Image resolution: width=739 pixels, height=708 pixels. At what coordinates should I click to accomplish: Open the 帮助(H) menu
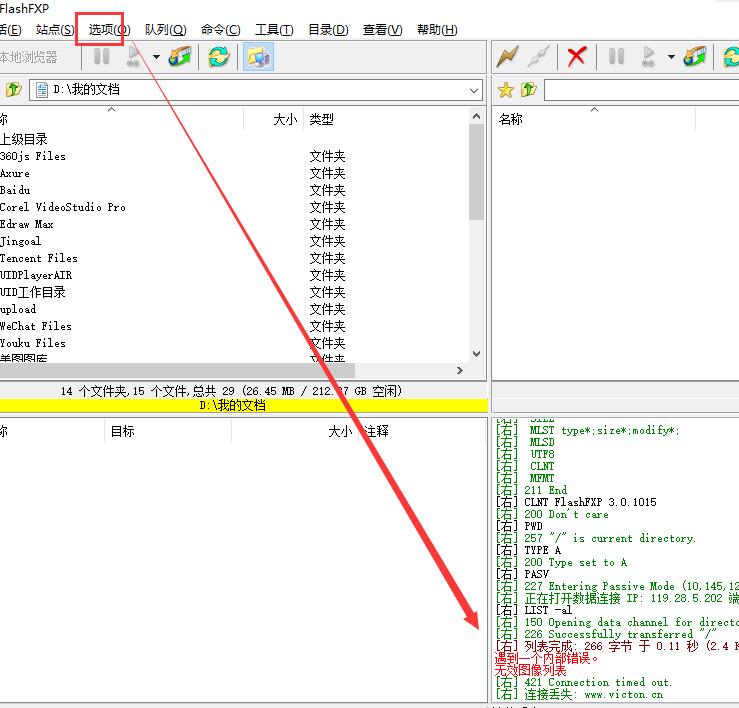[437, 30]
